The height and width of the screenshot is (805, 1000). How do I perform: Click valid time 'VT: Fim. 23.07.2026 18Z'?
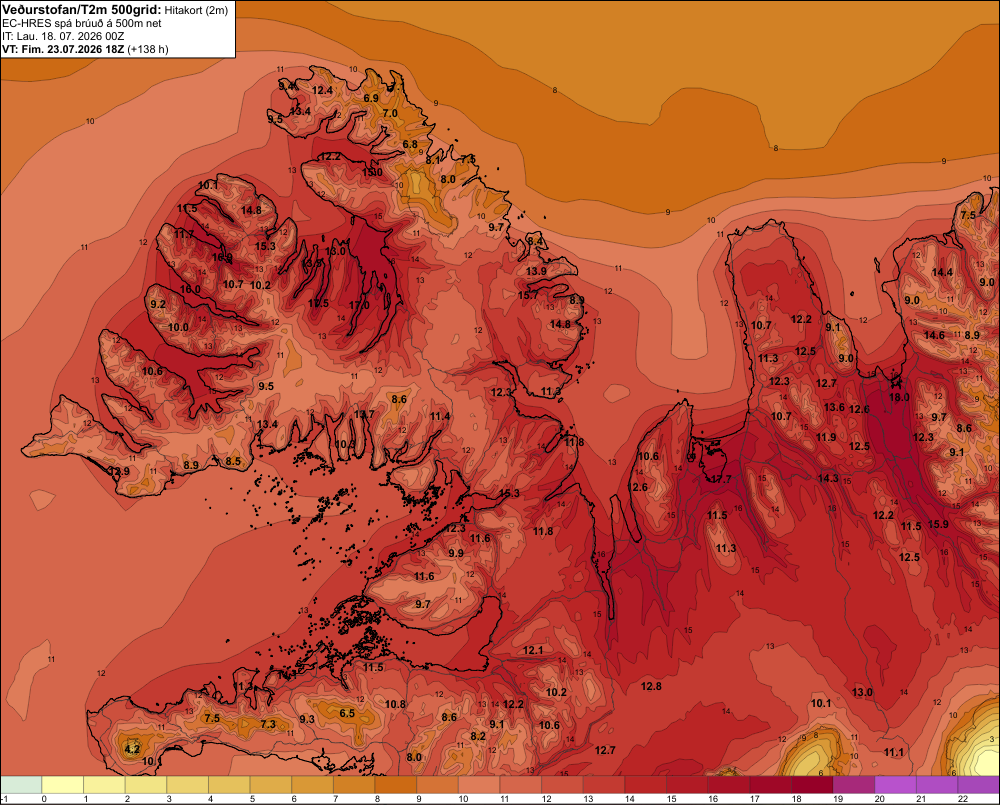[x=63, y=49]
